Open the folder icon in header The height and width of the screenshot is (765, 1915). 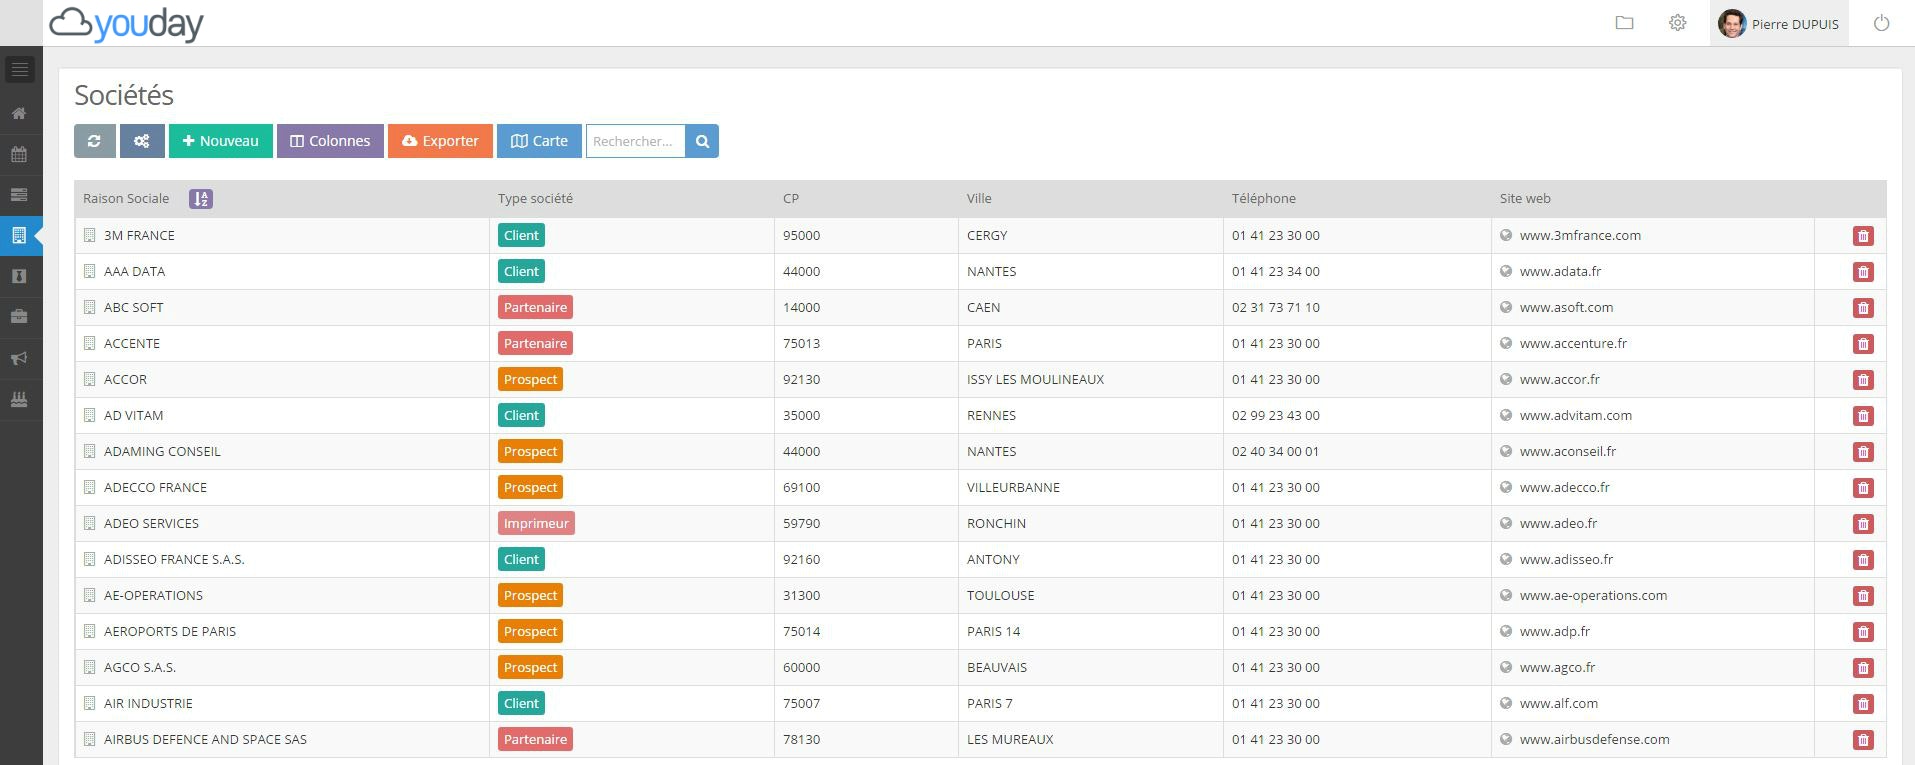click(x=1625, y=23)
